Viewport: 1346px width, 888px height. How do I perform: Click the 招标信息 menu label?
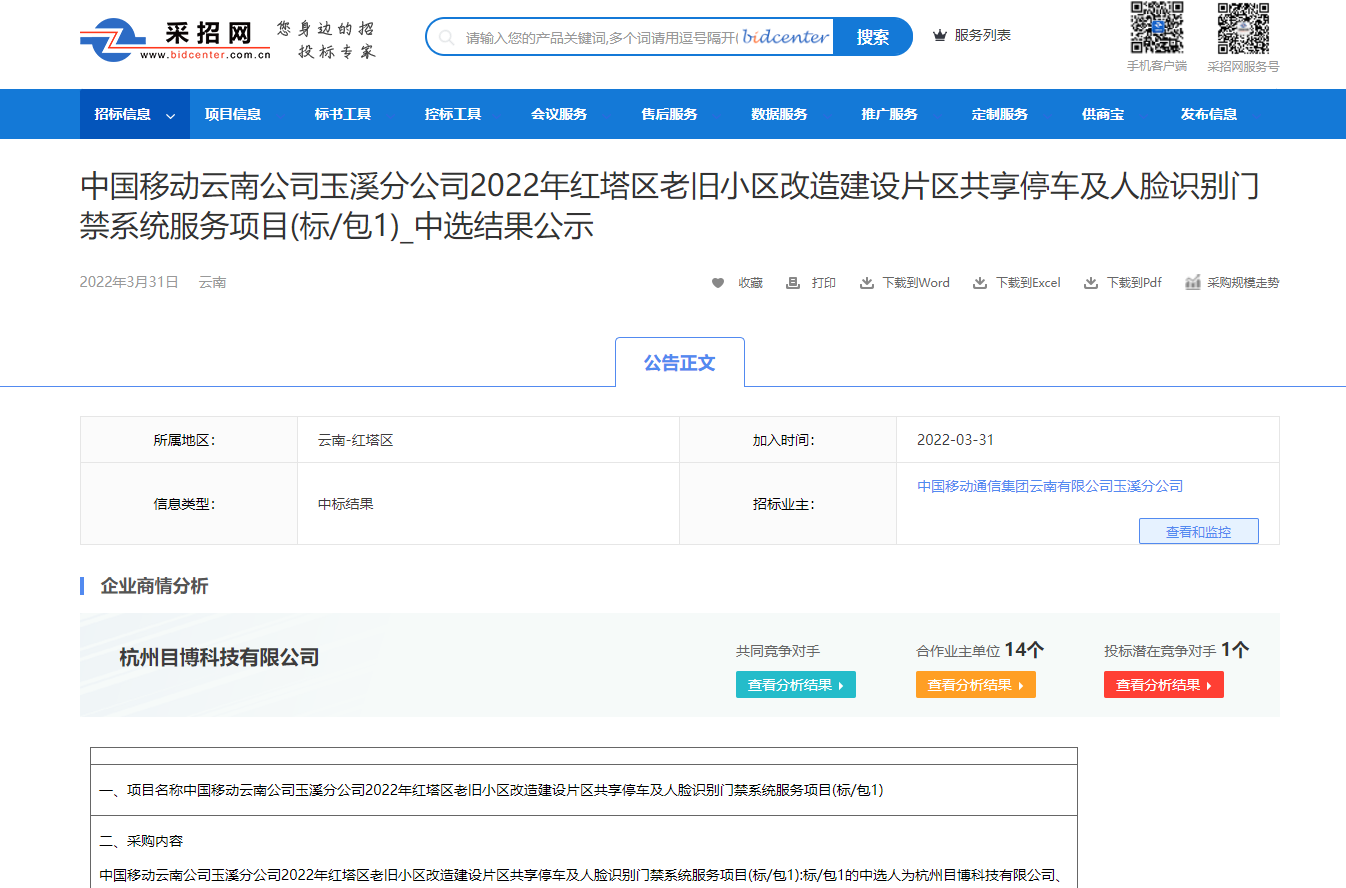[123, 114]
